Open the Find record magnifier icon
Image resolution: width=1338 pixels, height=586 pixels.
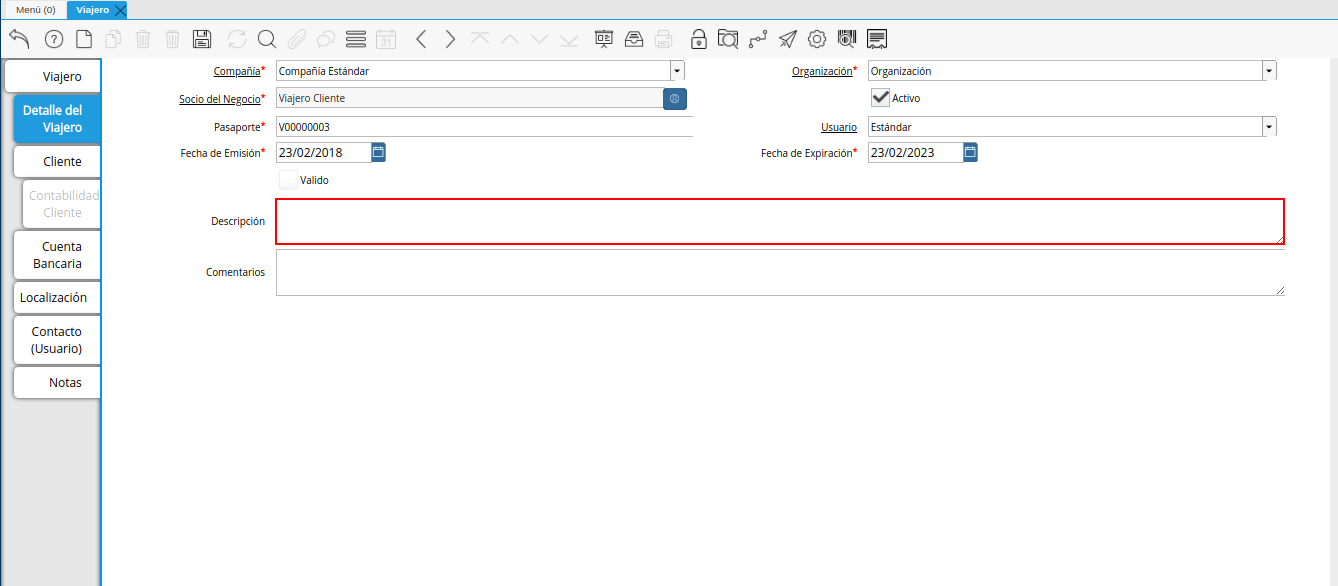[x=266, y=39]
